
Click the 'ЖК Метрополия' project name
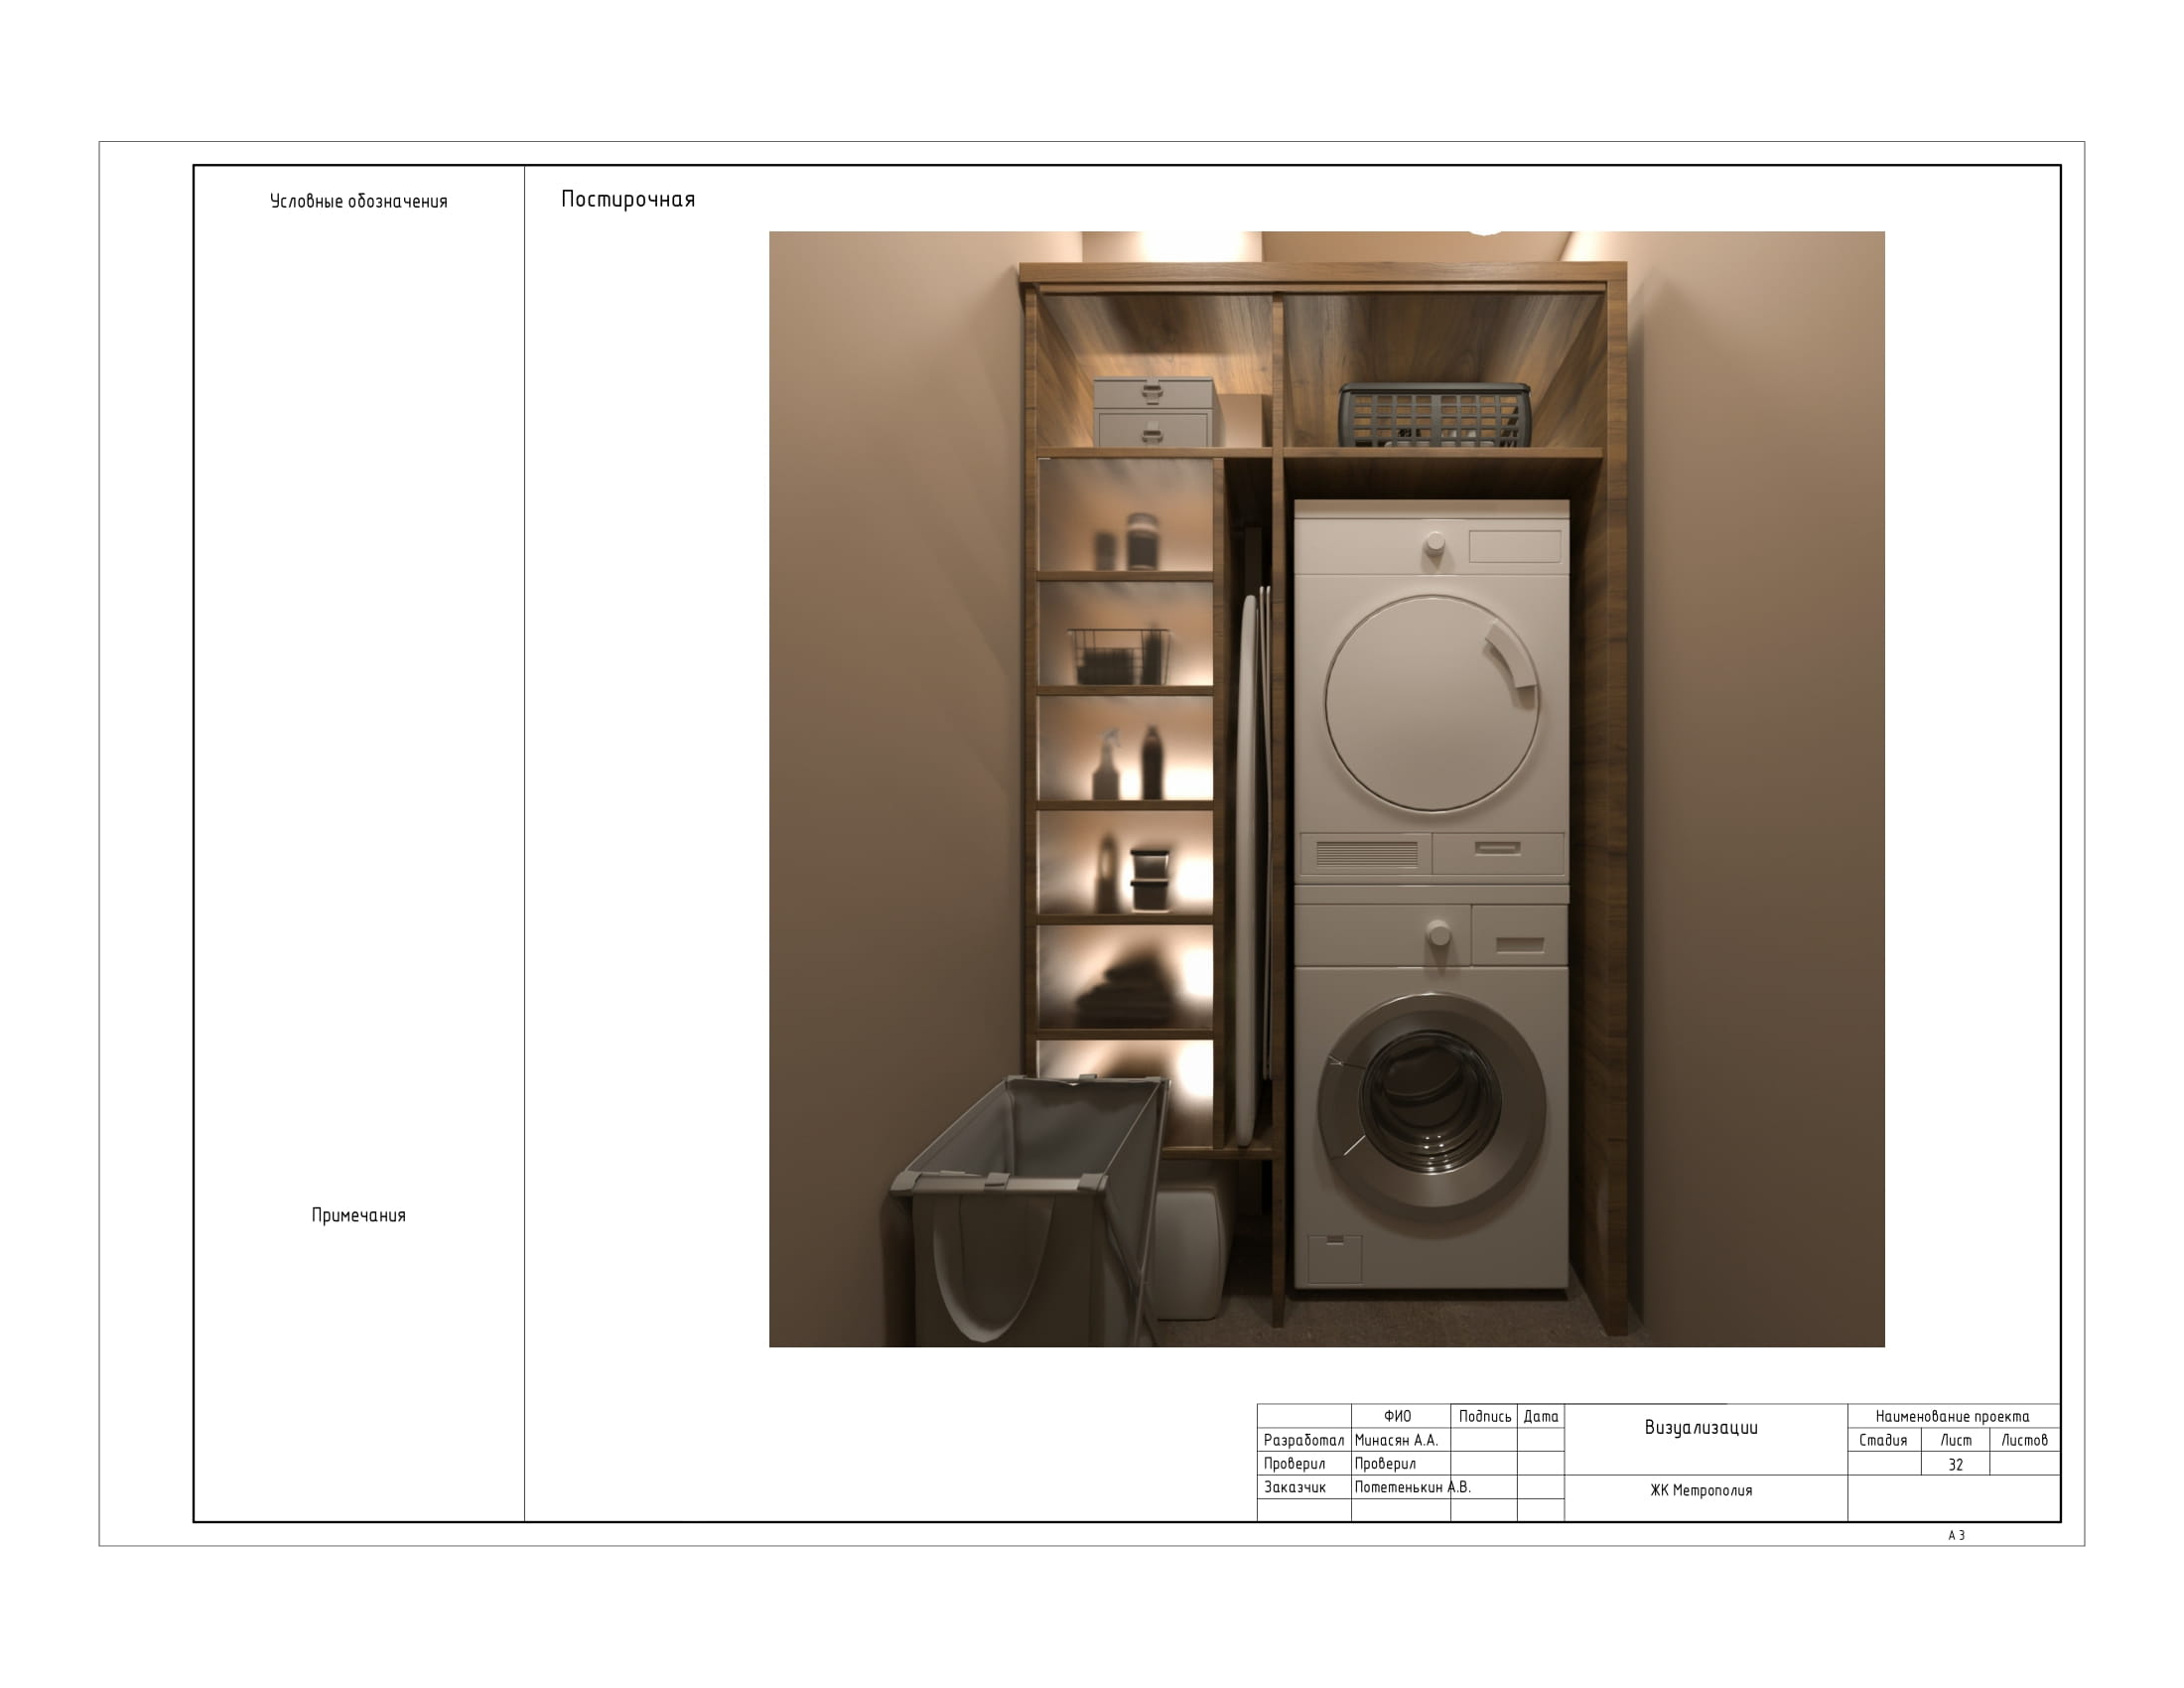coord(1701,1490)
